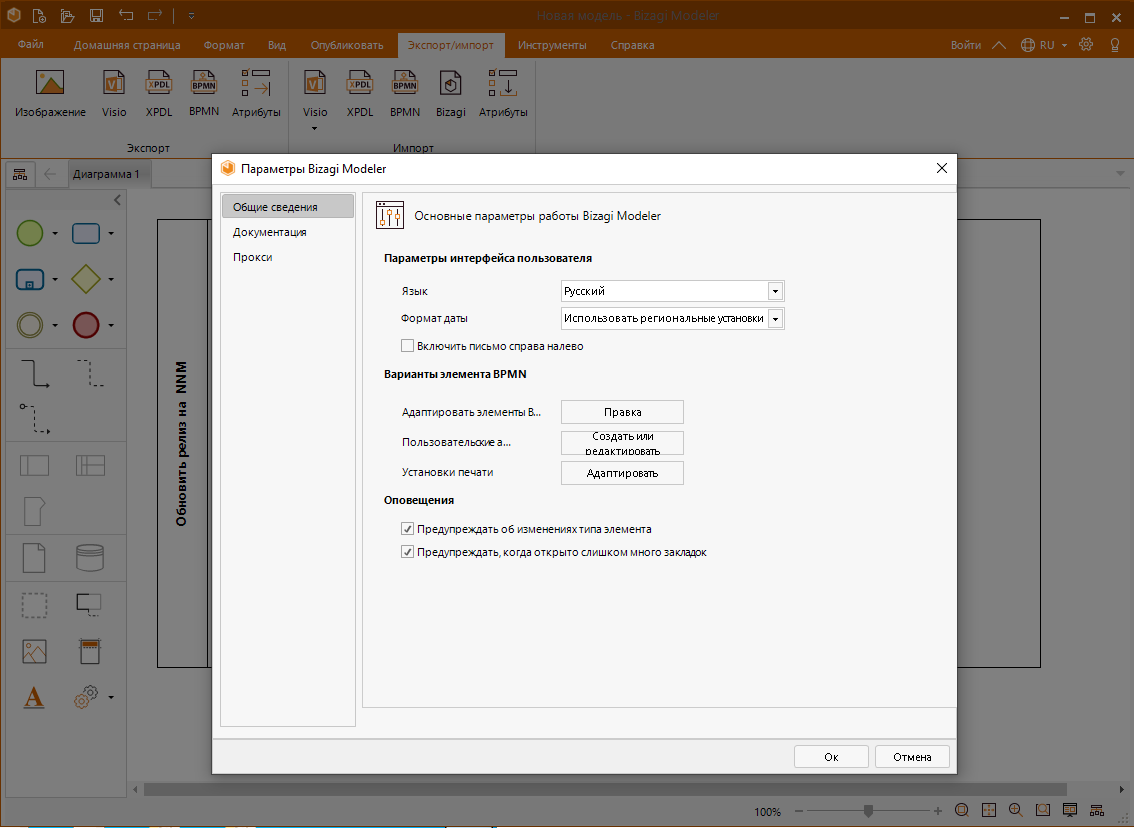This screenshot has width=1134, height=828.
Task: Click the zoom slider handle
Action: 869,811
